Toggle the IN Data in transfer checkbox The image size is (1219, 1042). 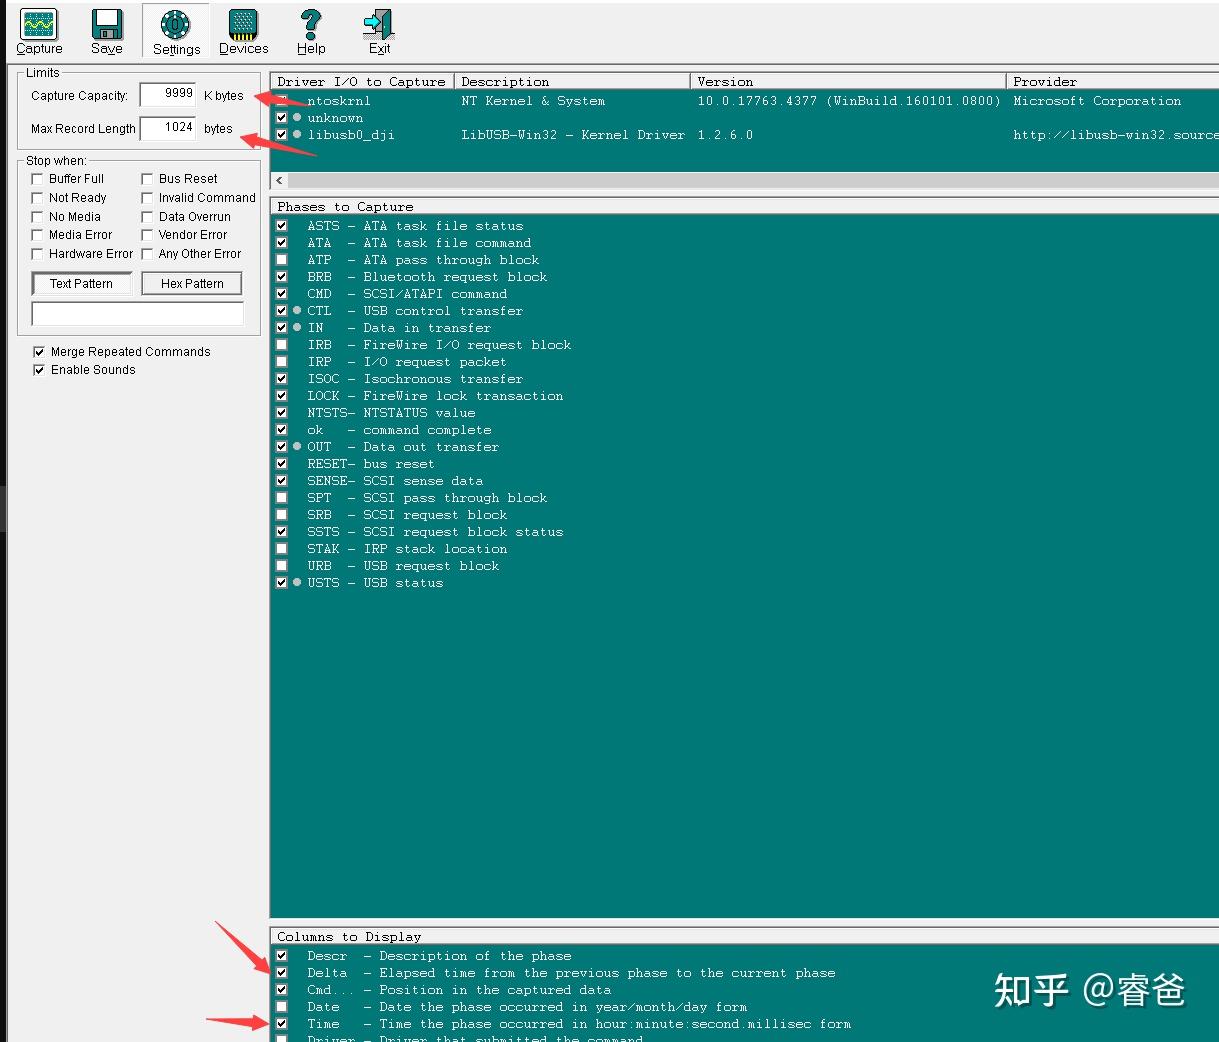(x=282, y=328)
